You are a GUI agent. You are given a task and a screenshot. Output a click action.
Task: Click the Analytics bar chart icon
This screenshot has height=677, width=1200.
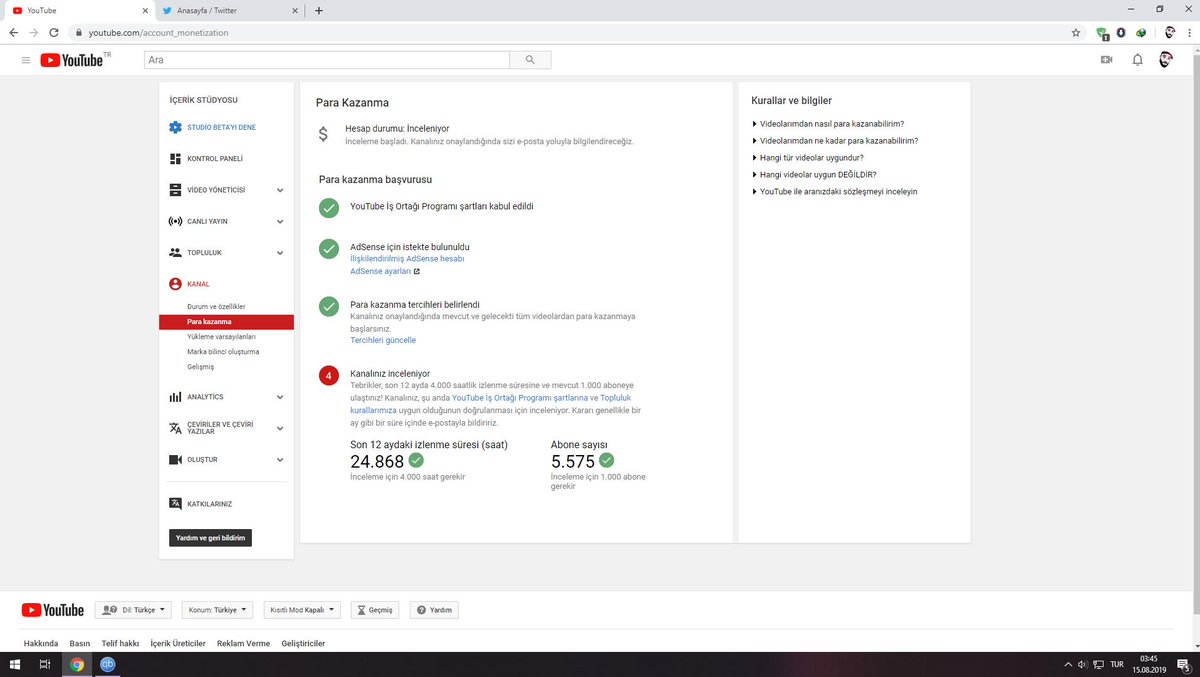(175, 397)
